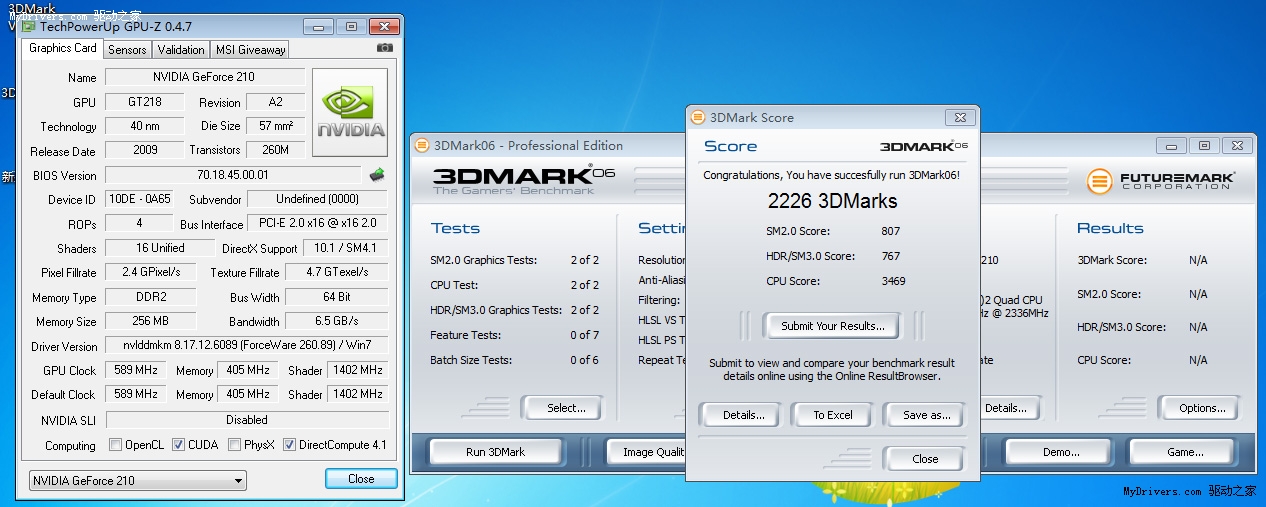
Task: Click the 2226 3DMarks score text
Action: 831,201
